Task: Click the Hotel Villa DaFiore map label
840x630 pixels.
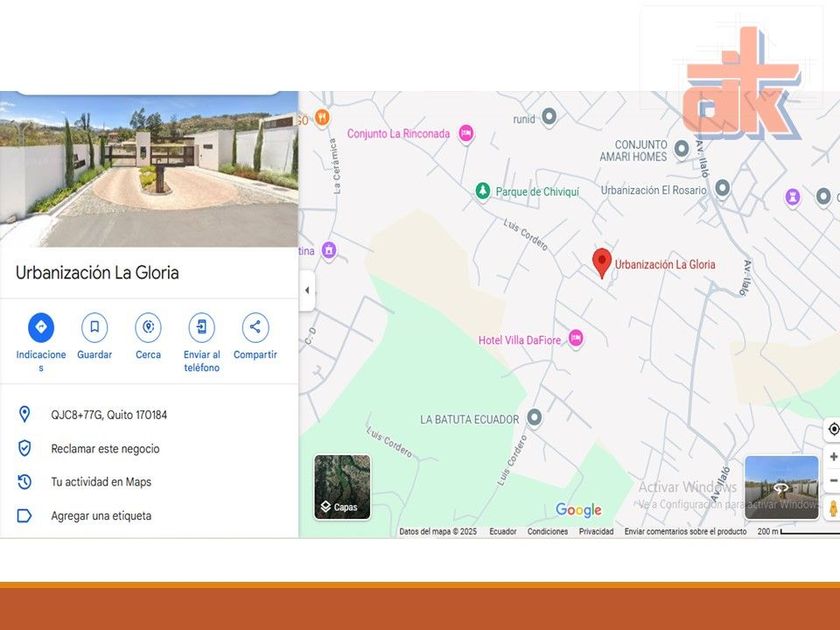Action: pyautogui.click(x=519, y=340)
